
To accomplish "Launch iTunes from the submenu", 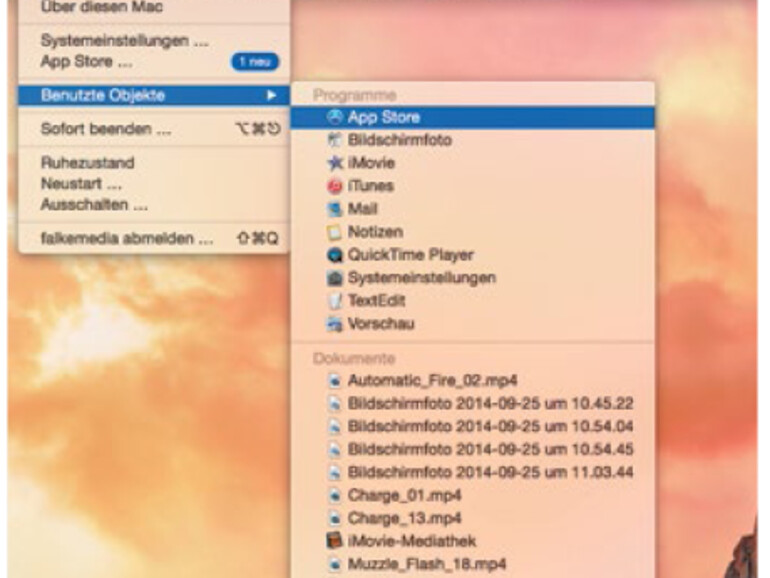I will coord(472,186).
